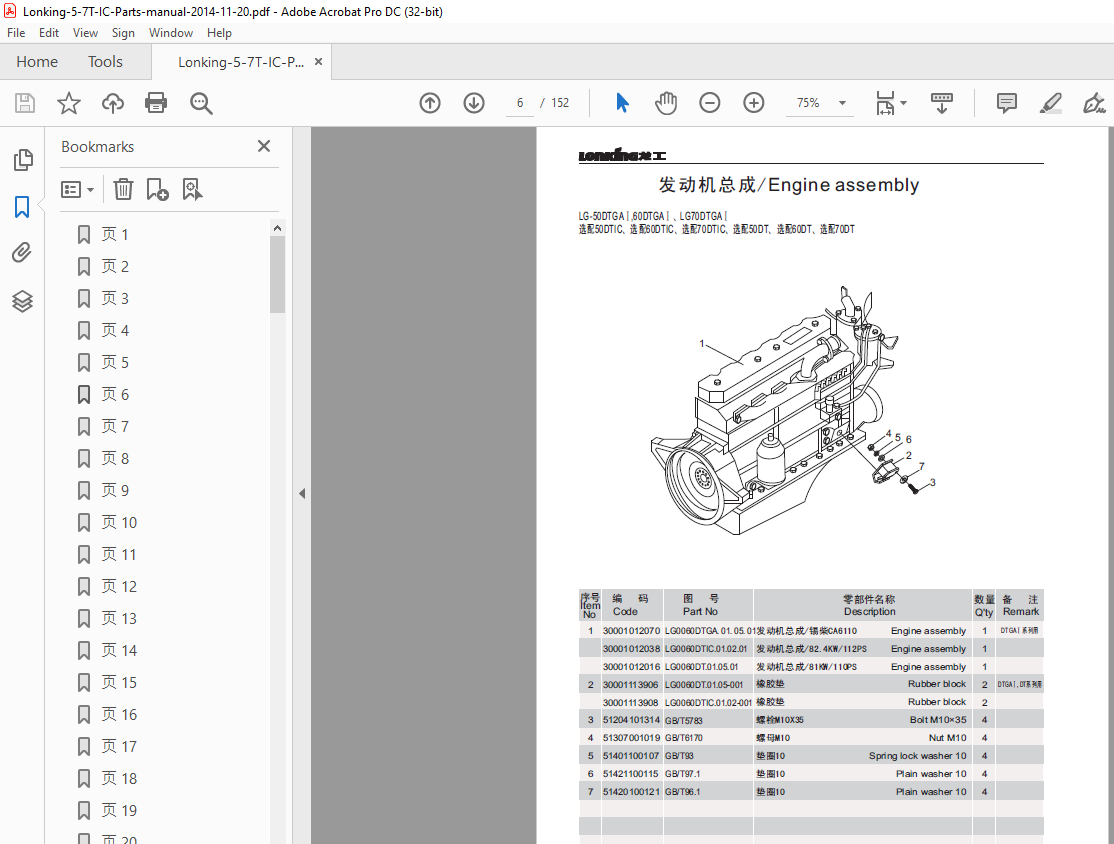Select the highlight text tool
1114x844 pixels.
coord(1051,103)
